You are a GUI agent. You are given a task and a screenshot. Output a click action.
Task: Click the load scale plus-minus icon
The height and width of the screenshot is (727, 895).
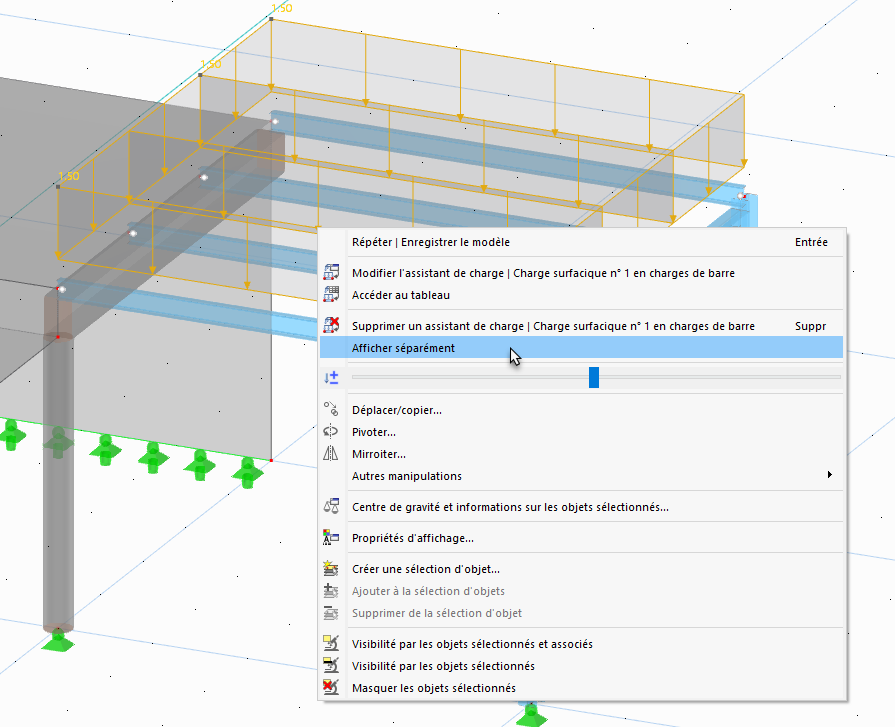tap(331, 377)
